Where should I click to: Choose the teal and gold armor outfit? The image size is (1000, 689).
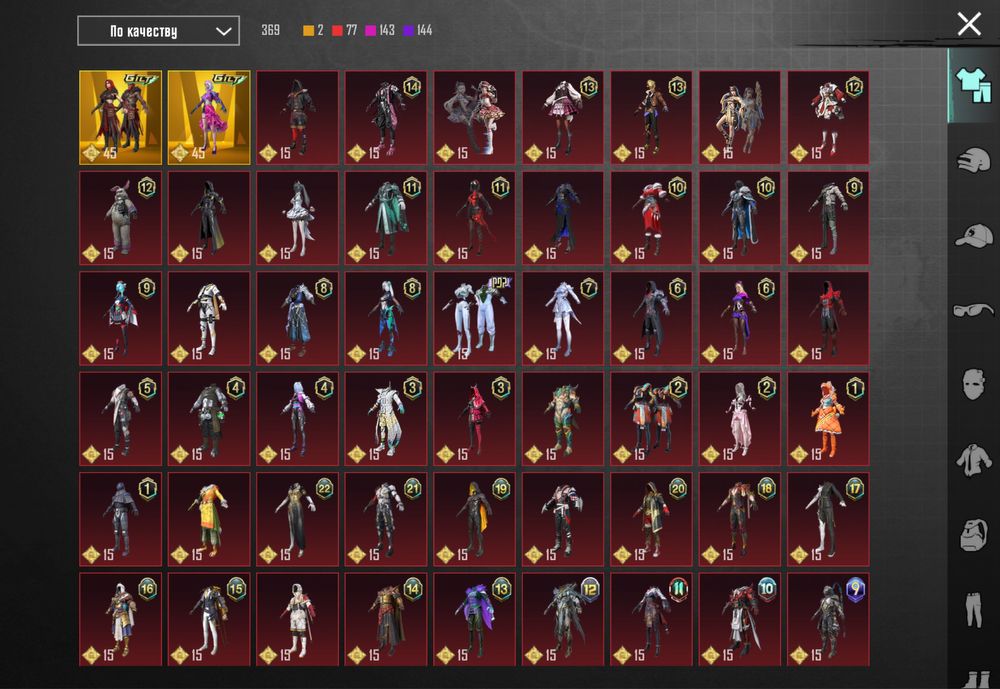pyautogui.click(x=563, y=419)
